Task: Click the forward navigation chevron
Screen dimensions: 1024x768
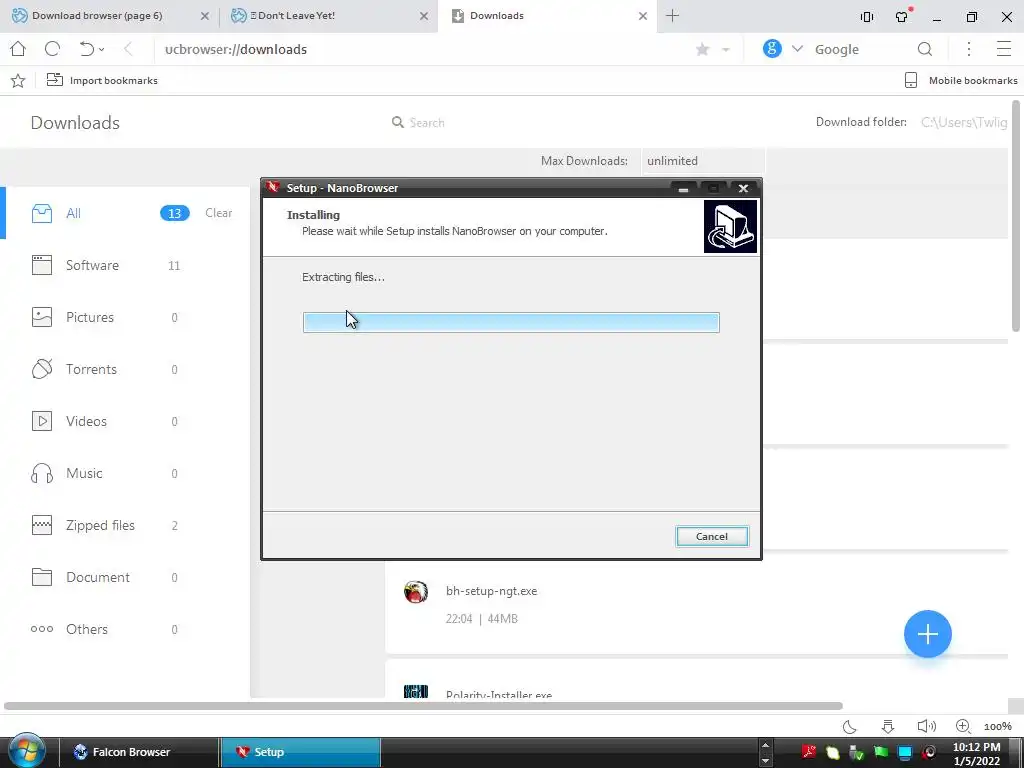Action: (129, 49)
